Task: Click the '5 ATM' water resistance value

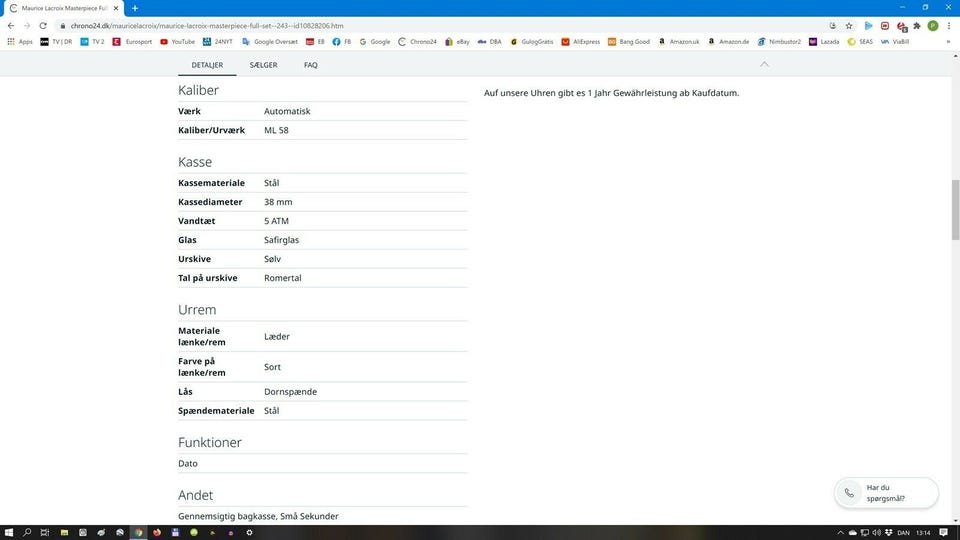Action: [276, 221]
